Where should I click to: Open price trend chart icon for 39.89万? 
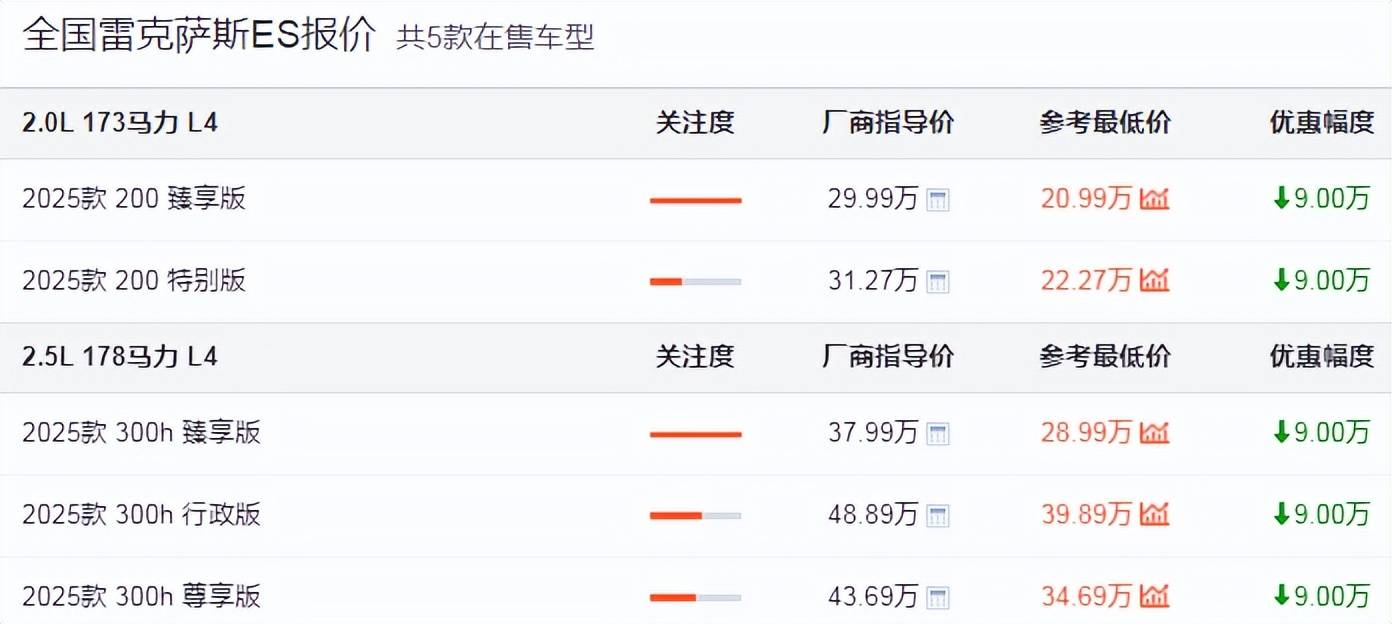1154,515
